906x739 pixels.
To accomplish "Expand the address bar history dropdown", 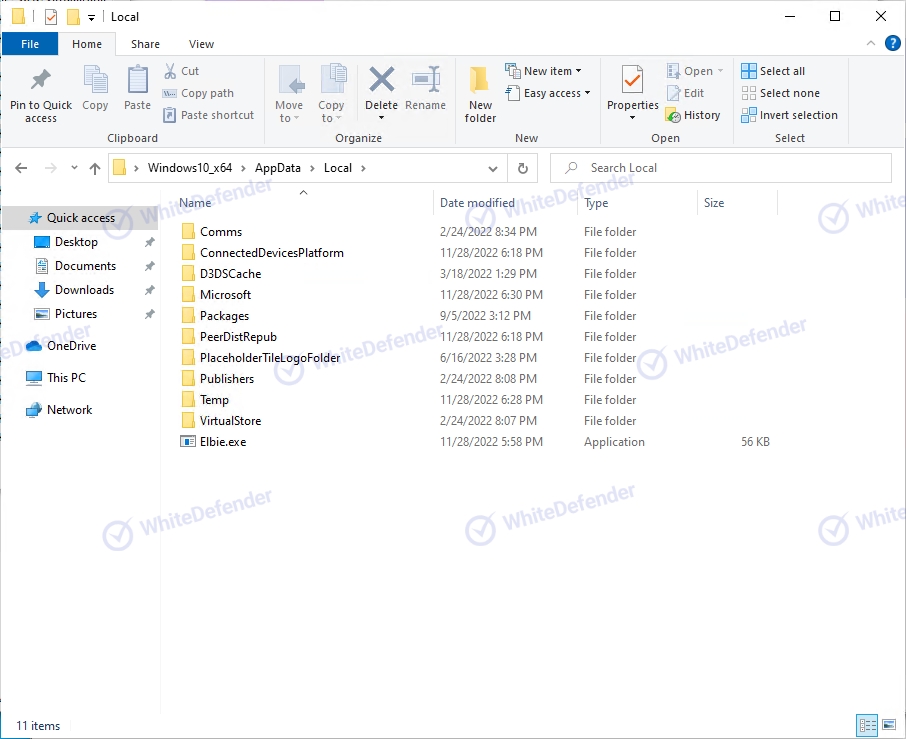I will point(493,169).
